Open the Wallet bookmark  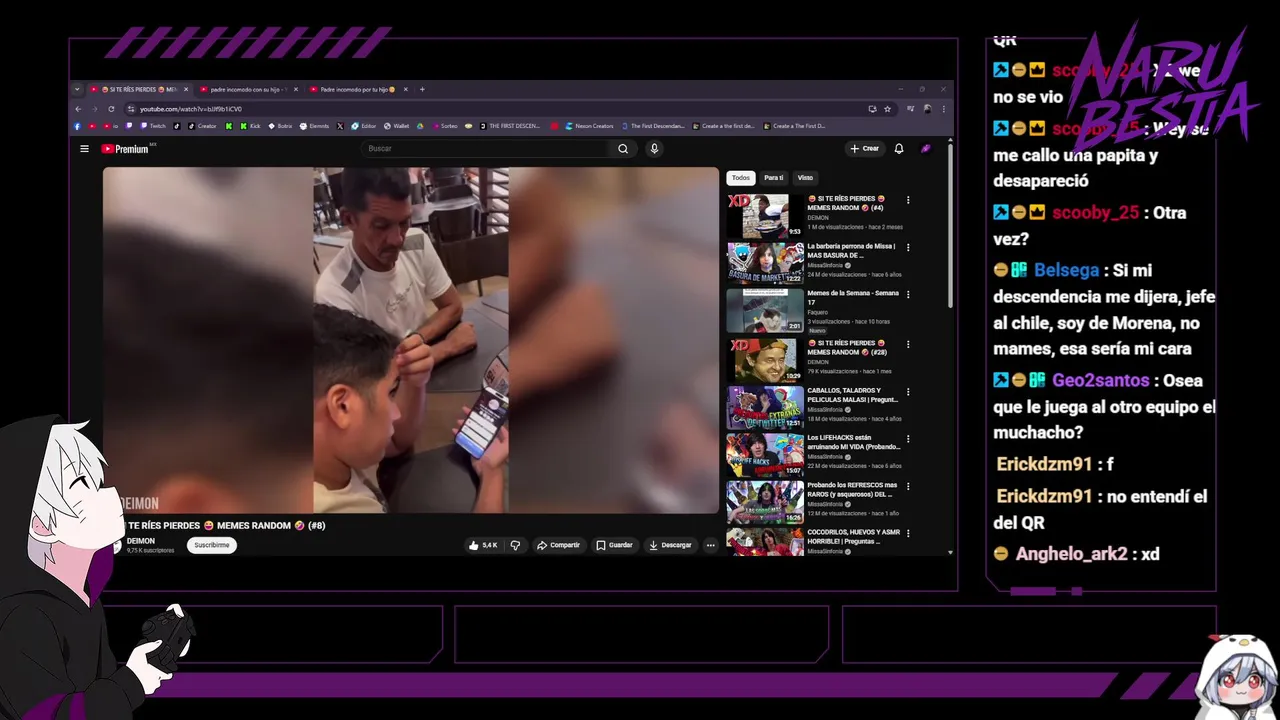396,126
